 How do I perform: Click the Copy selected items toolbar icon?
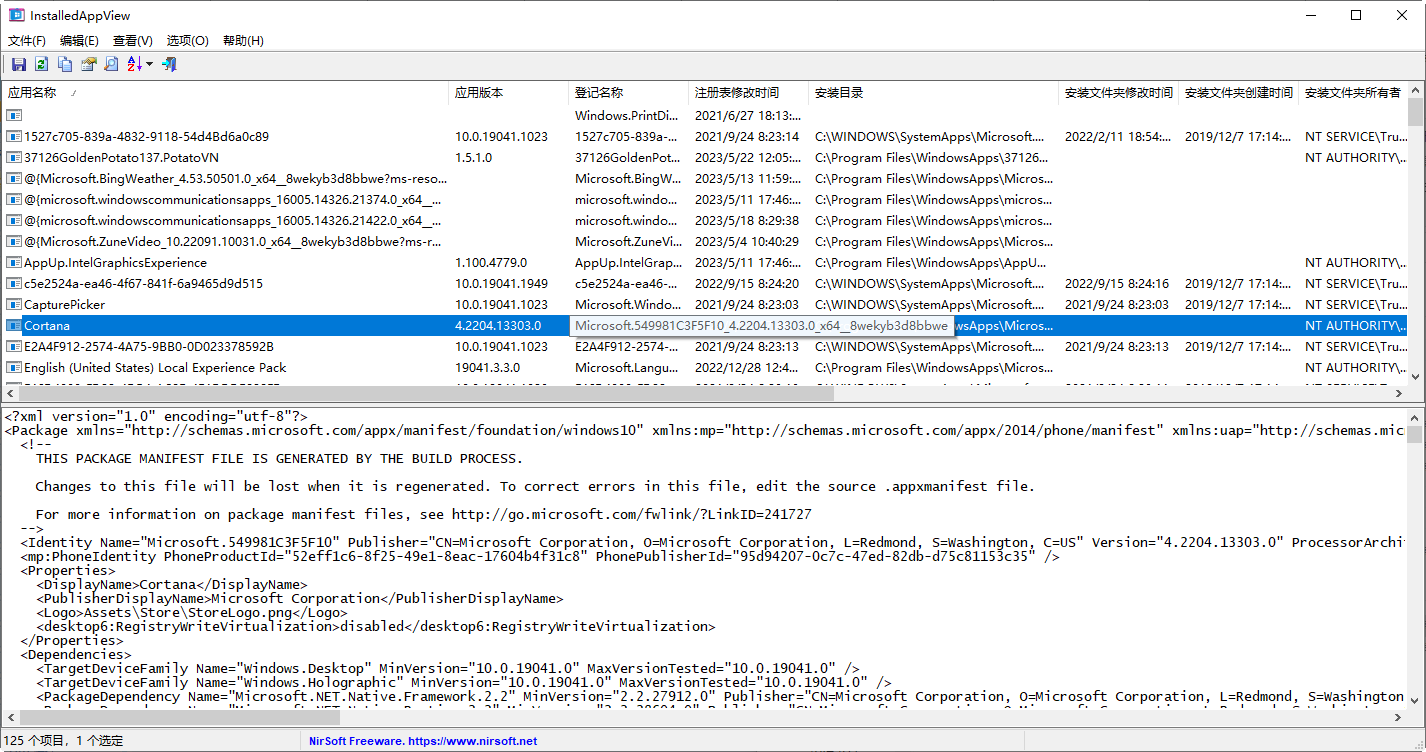click(x=65, y=64)
